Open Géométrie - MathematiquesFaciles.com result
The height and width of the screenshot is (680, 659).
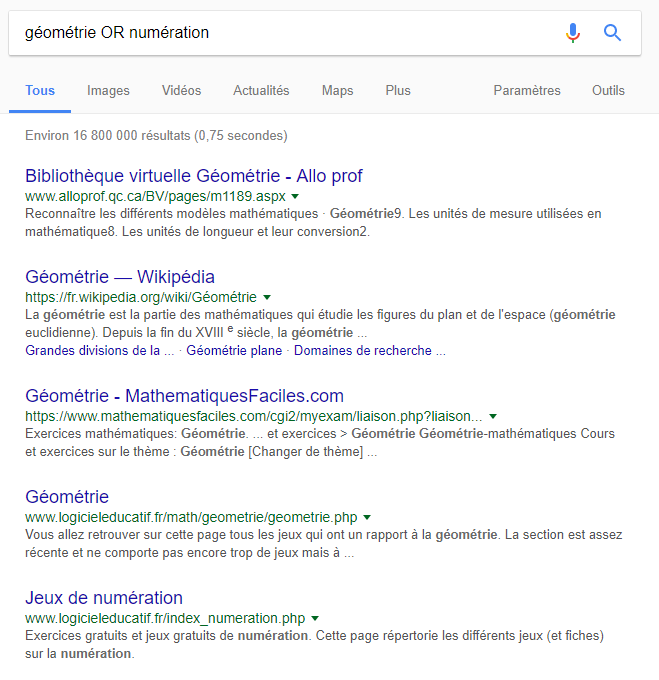tap(184, 396)
